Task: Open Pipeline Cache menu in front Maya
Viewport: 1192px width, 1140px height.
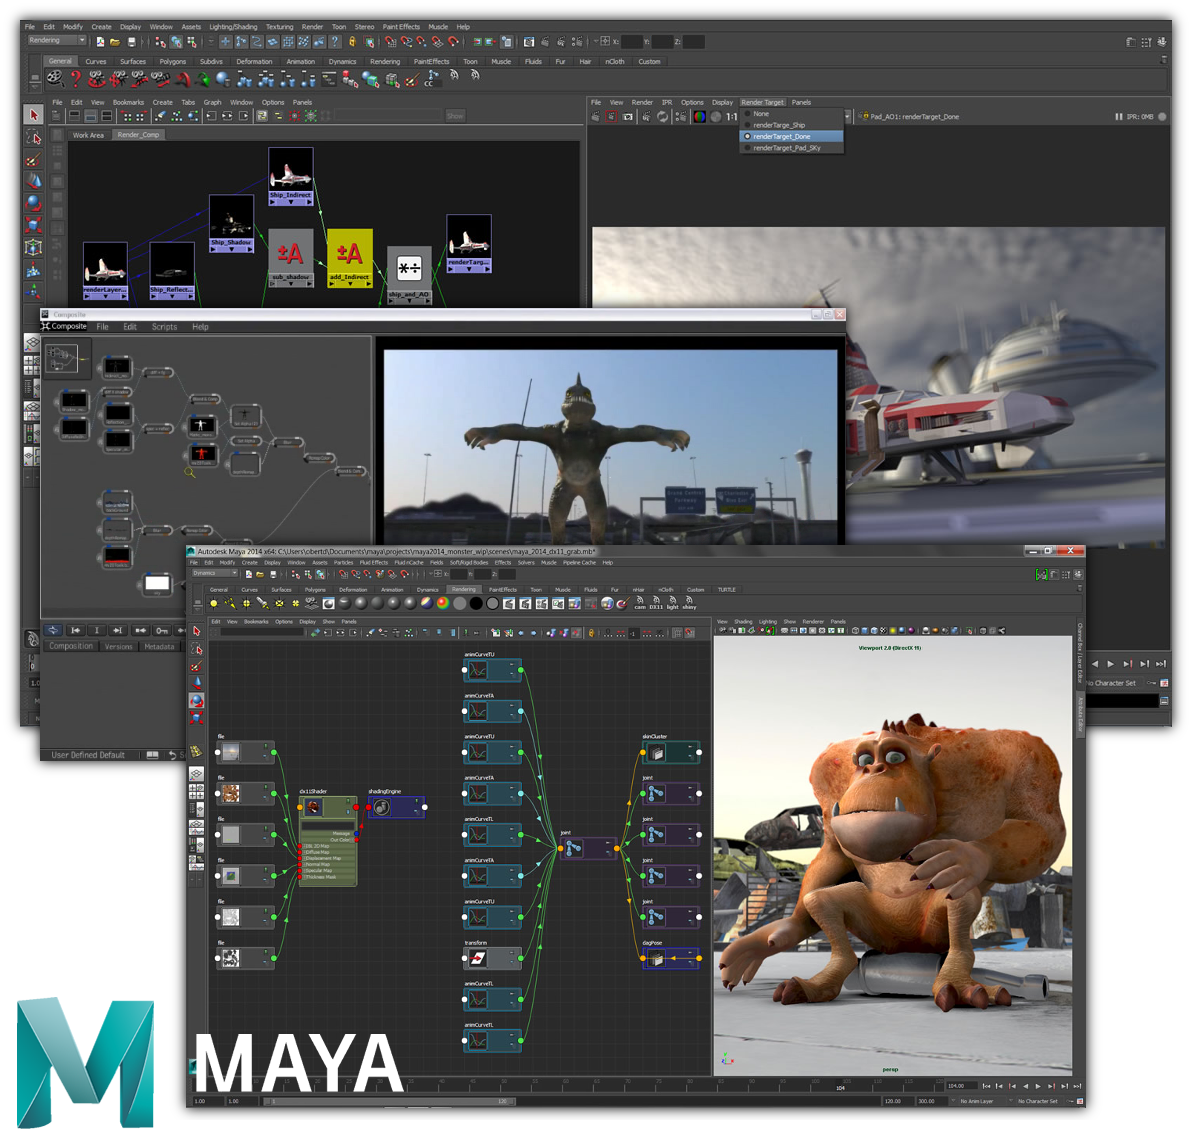Action: tap(579, 562)
